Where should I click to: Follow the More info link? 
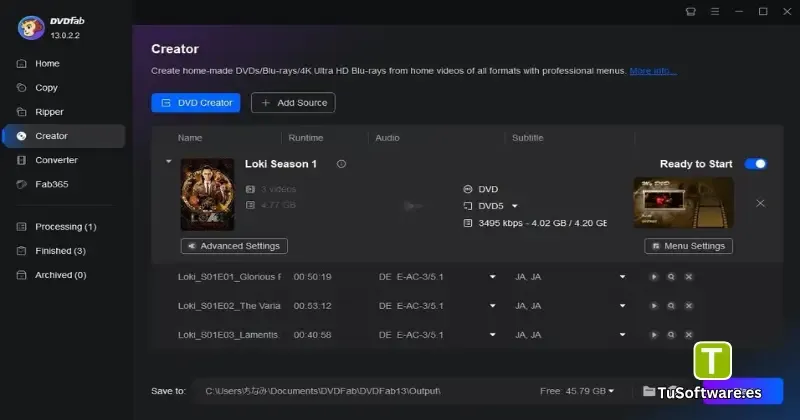653,71
